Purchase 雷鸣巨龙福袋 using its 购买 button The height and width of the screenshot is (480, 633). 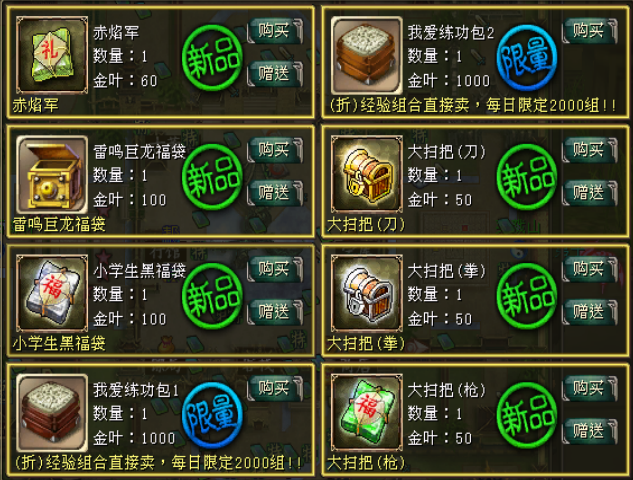(x=275, y=150)
